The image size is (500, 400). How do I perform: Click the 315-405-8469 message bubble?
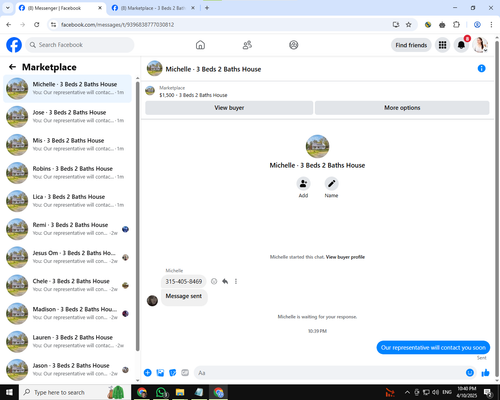coord(184,281)
